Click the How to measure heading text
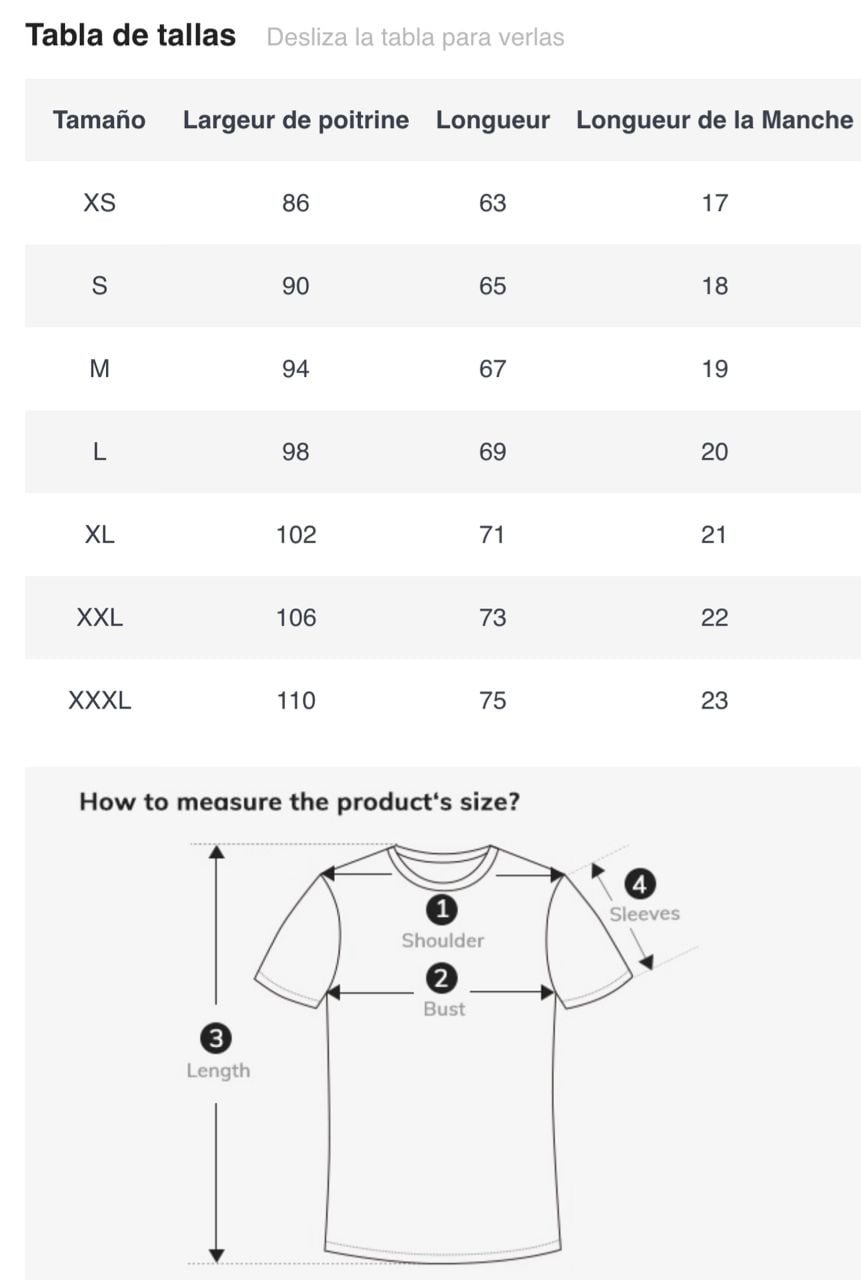 coord(299,802)
